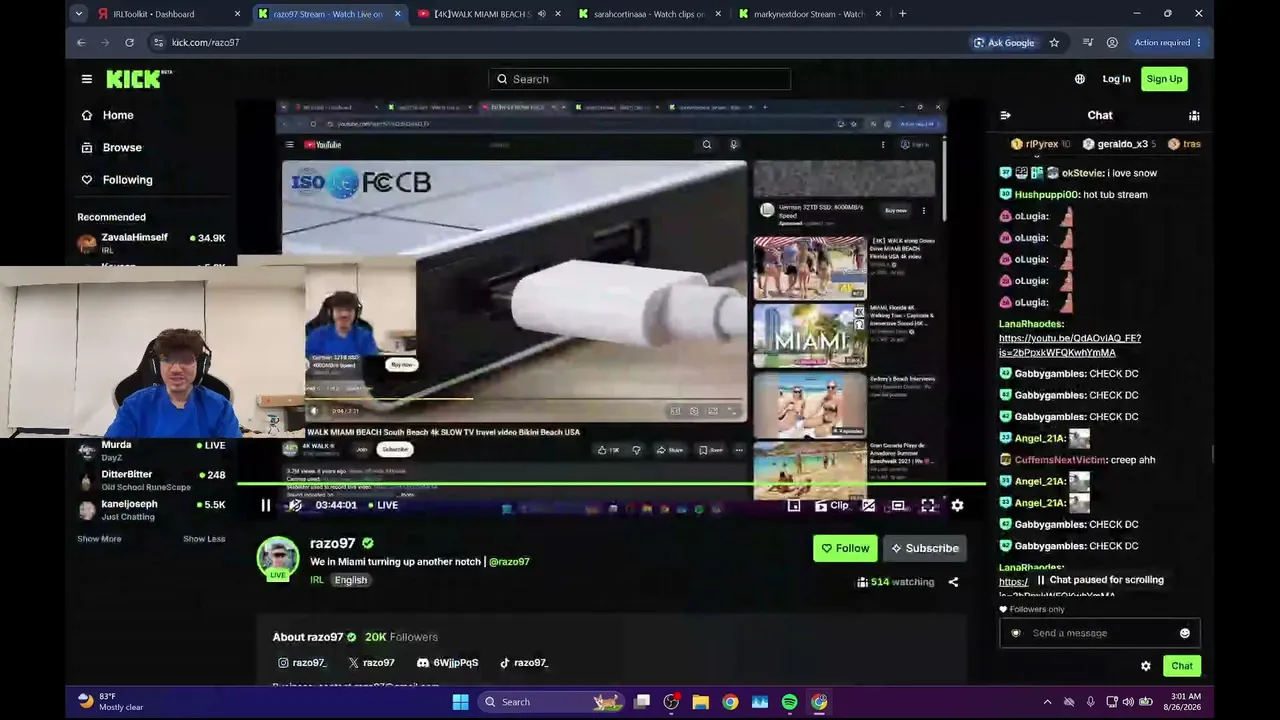The image size is (1280, 720).
Task: Click the Log In button
Action: (x=1116, y=79)
